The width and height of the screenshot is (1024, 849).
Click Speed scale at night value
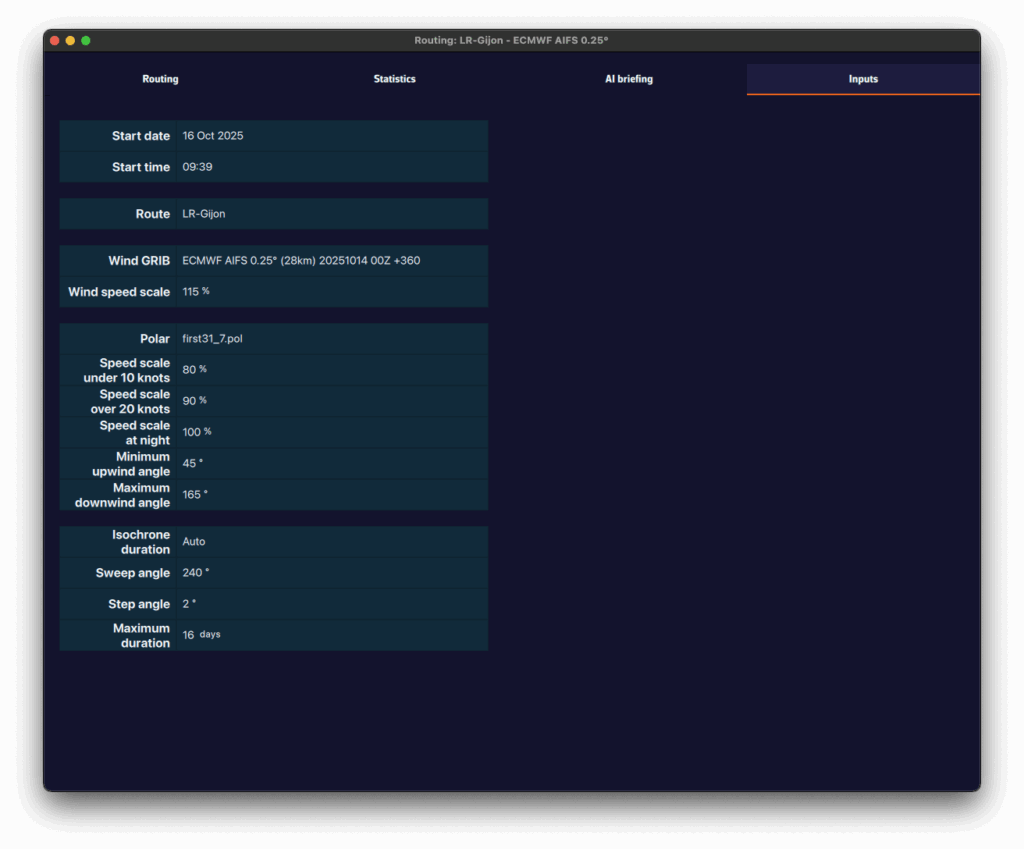(196, 432)
